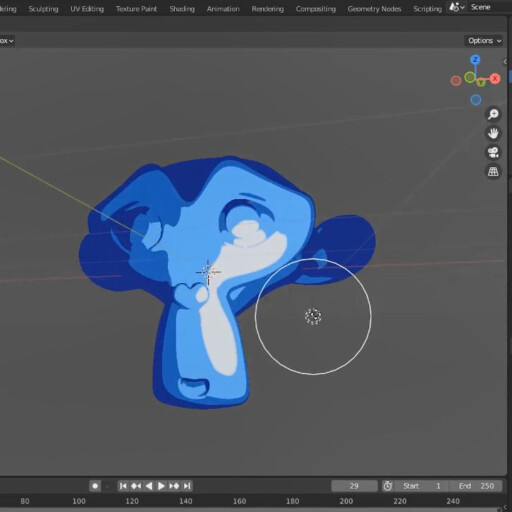Click frame 100 on the timeline ruler
This screenshot has height=512, width=512.
(79, 501)
